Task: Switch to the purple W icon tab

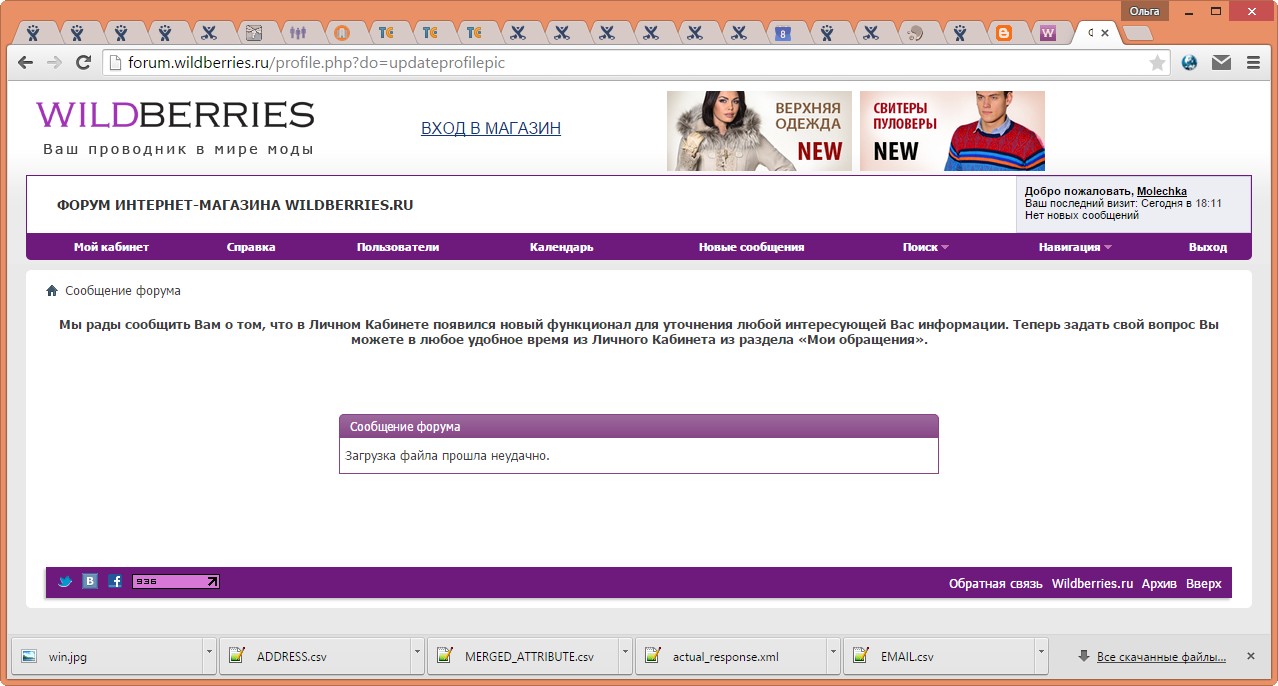Action: (1047, 33)
